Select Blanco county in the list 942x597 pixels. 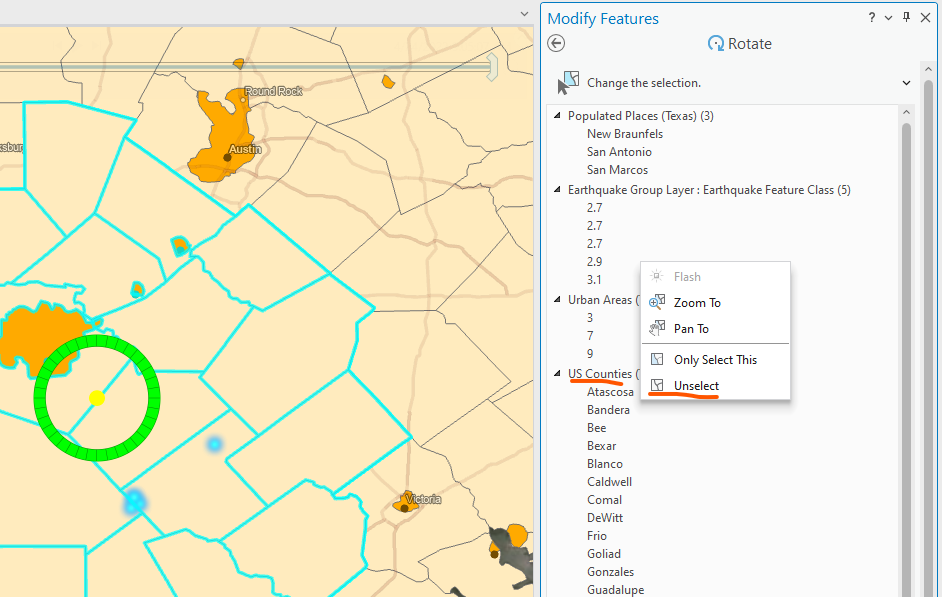coord(605,464)
